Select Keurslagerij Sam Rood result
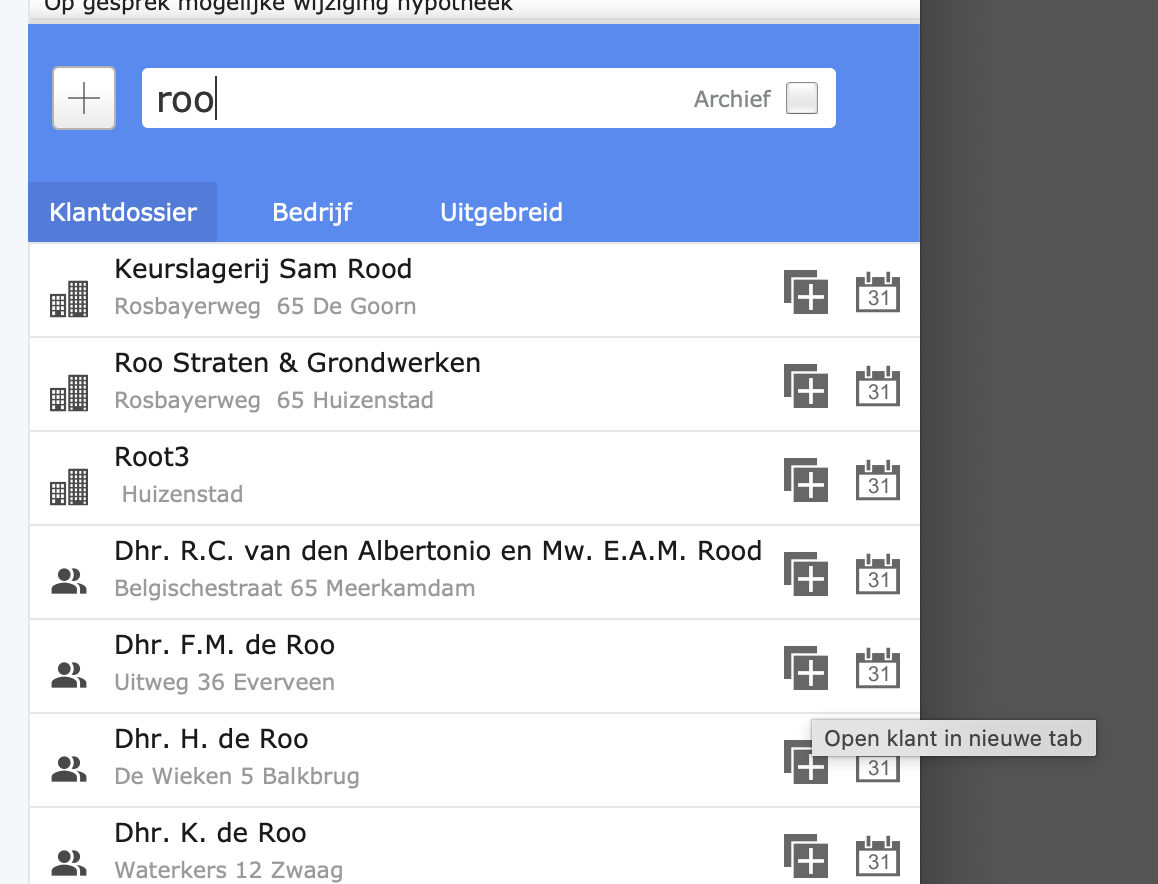This screenshot has width=1158, height=884. tap(474, 290)
